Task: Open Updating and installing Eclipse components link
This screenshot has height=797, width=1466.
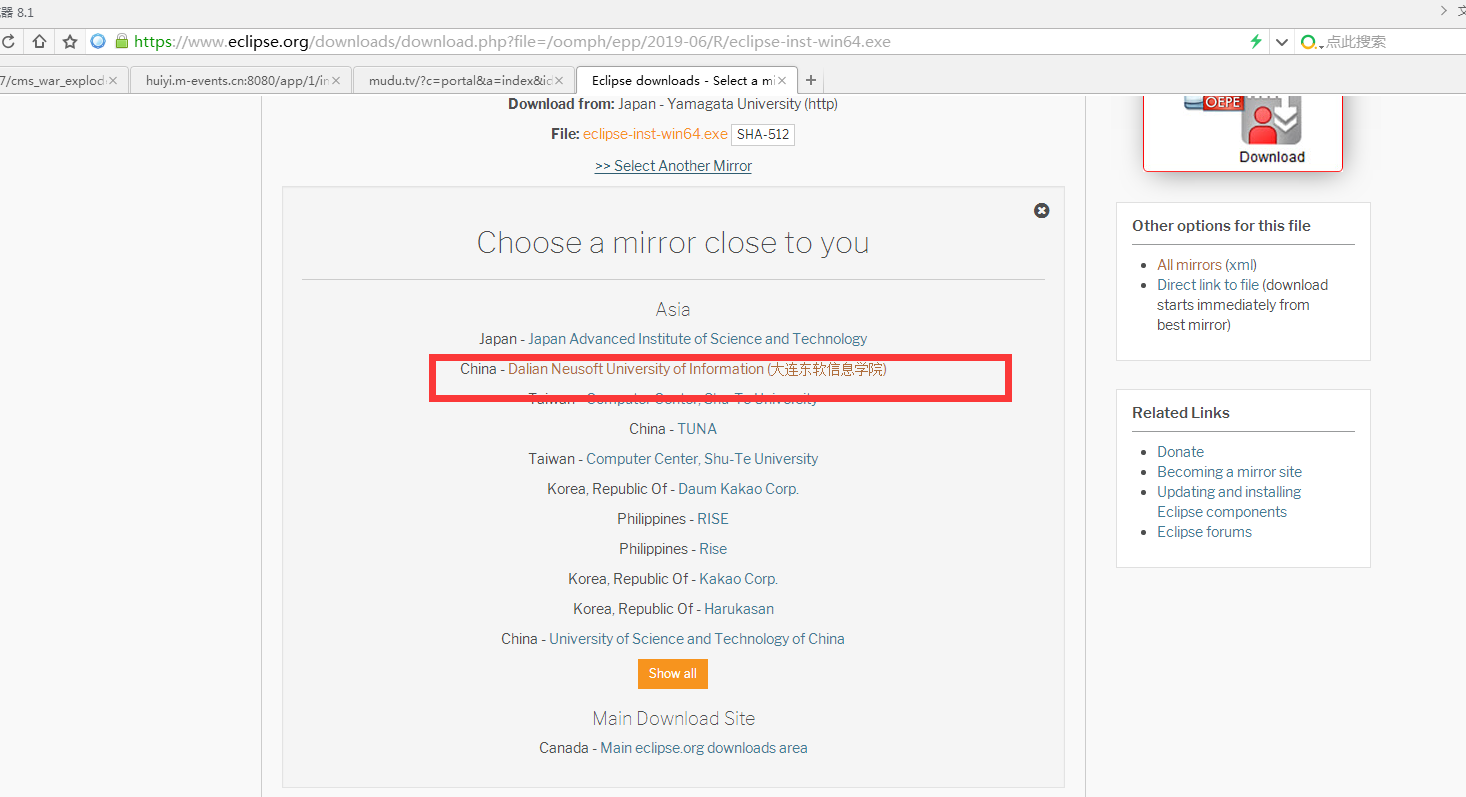Action: (x=1229, y=502)
